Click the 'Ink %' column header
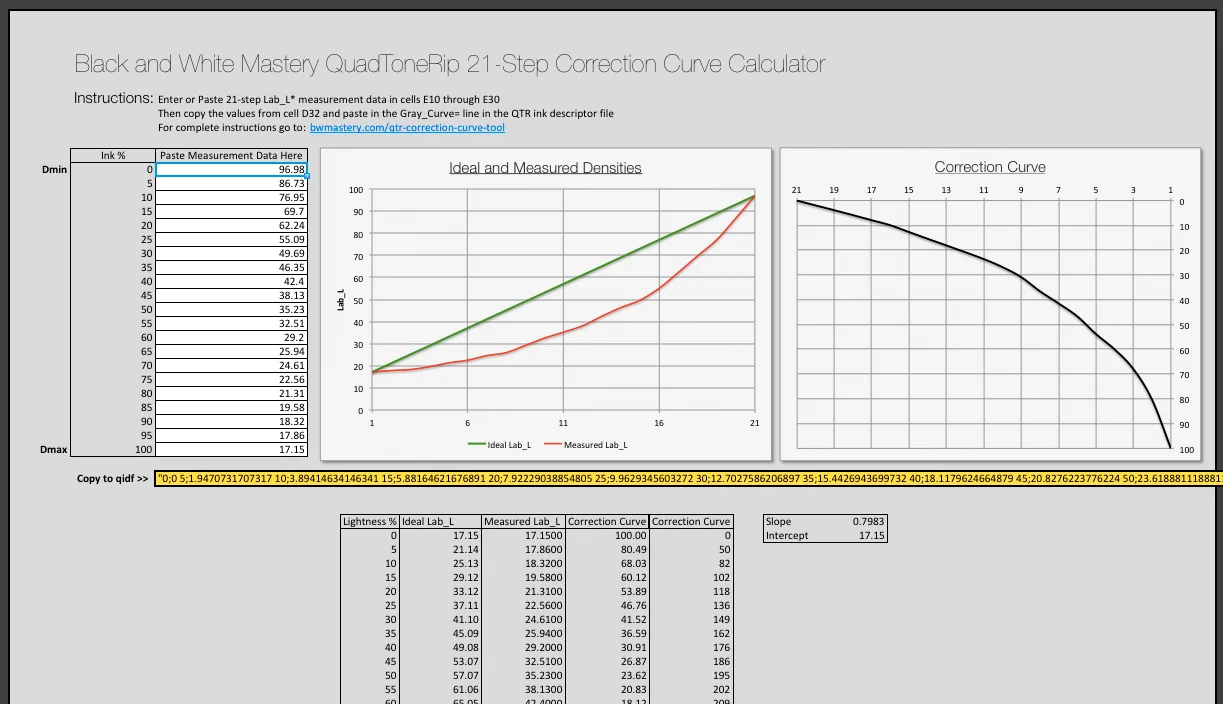Screen dimensions: 1223x704 [114, 156]
